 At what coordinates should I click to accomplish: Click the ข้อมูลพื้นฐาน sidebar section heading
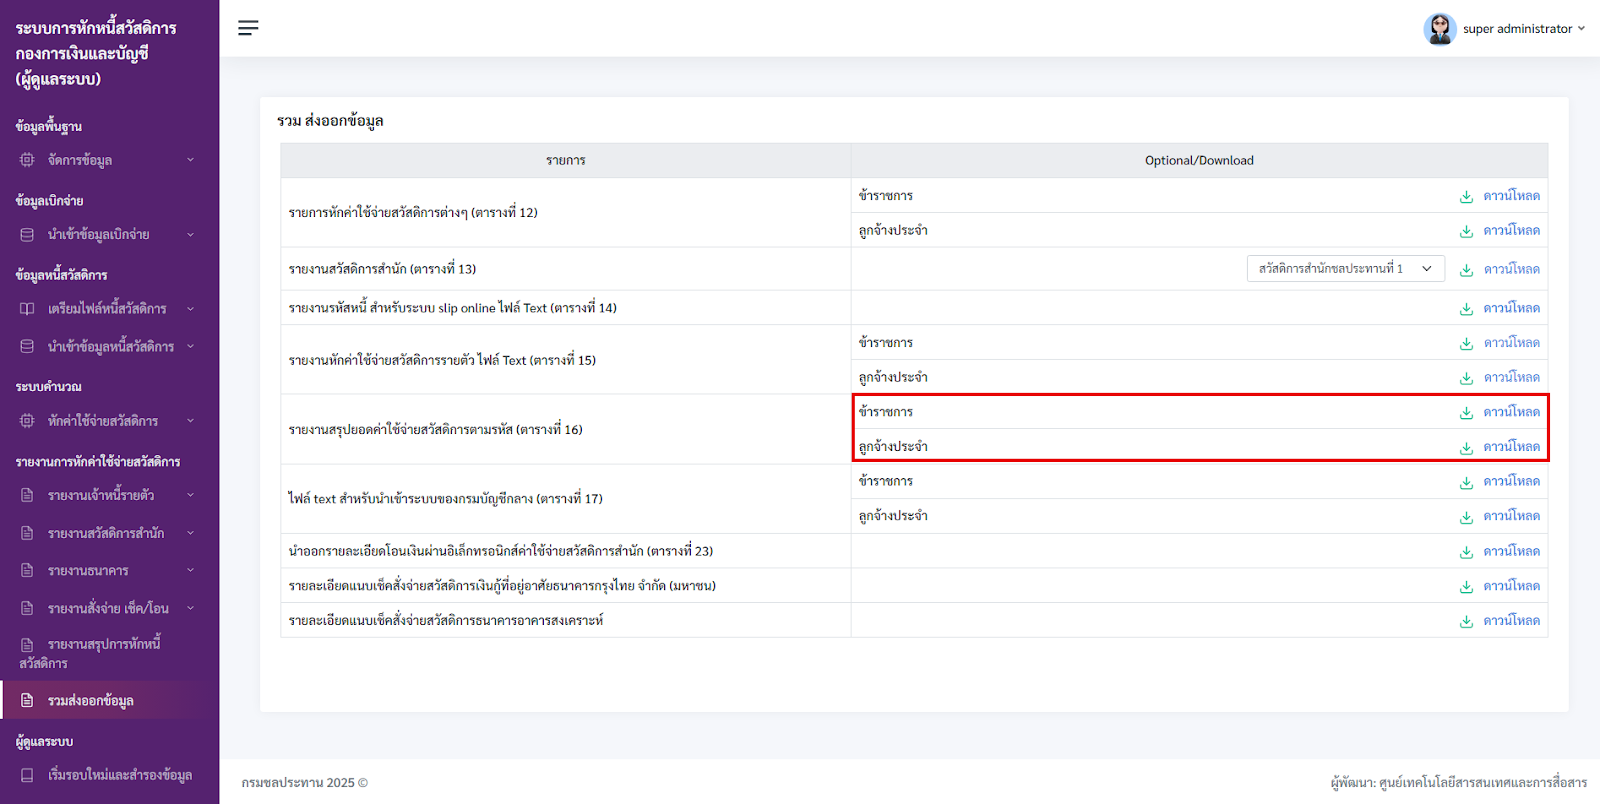[x=49, y=127]
